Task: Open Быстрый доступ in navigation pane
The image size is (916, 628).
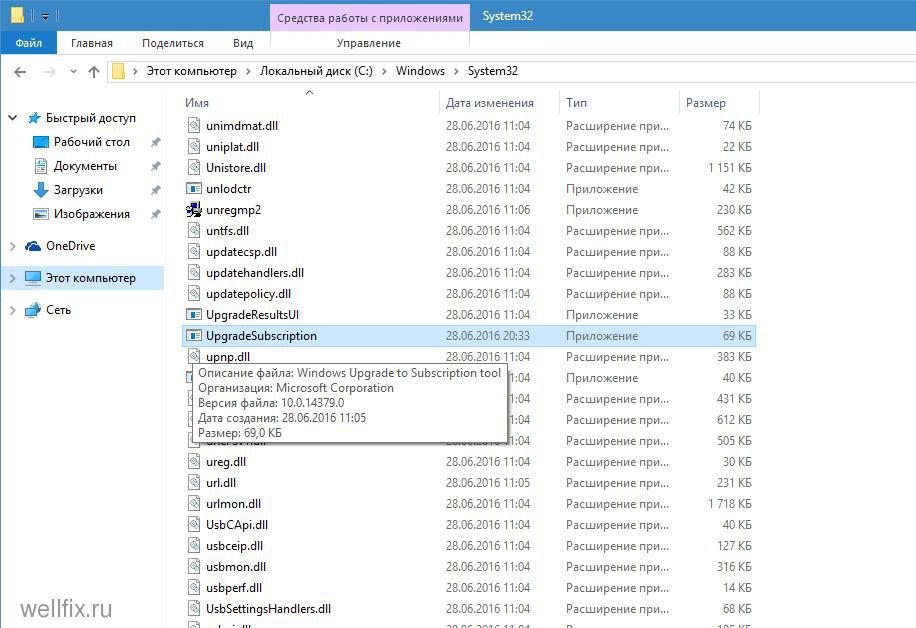Action: coord(91,118)
